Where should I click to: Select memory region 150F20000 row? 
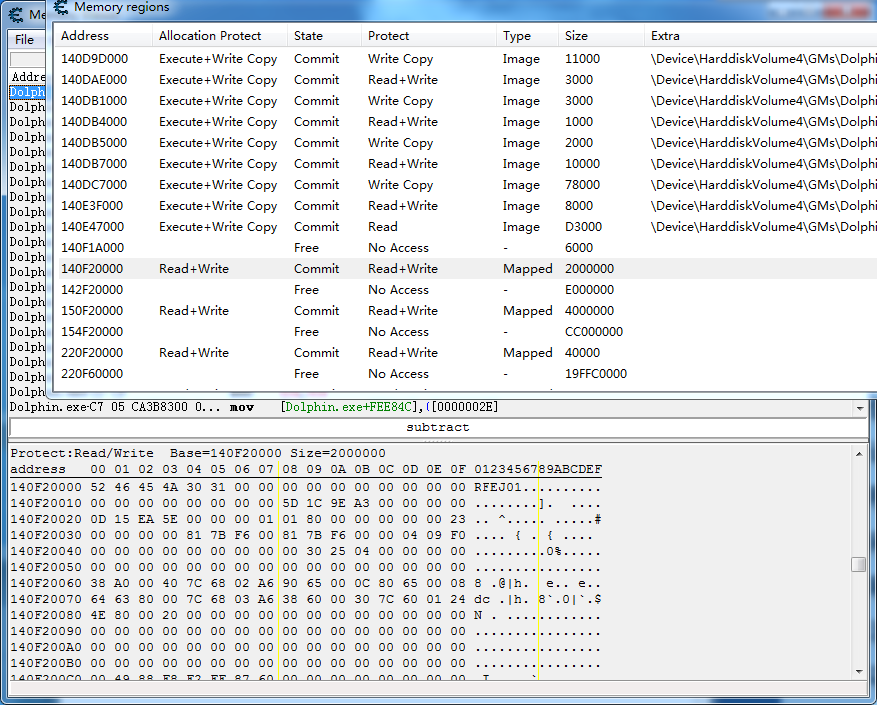(x=468, y=311)
